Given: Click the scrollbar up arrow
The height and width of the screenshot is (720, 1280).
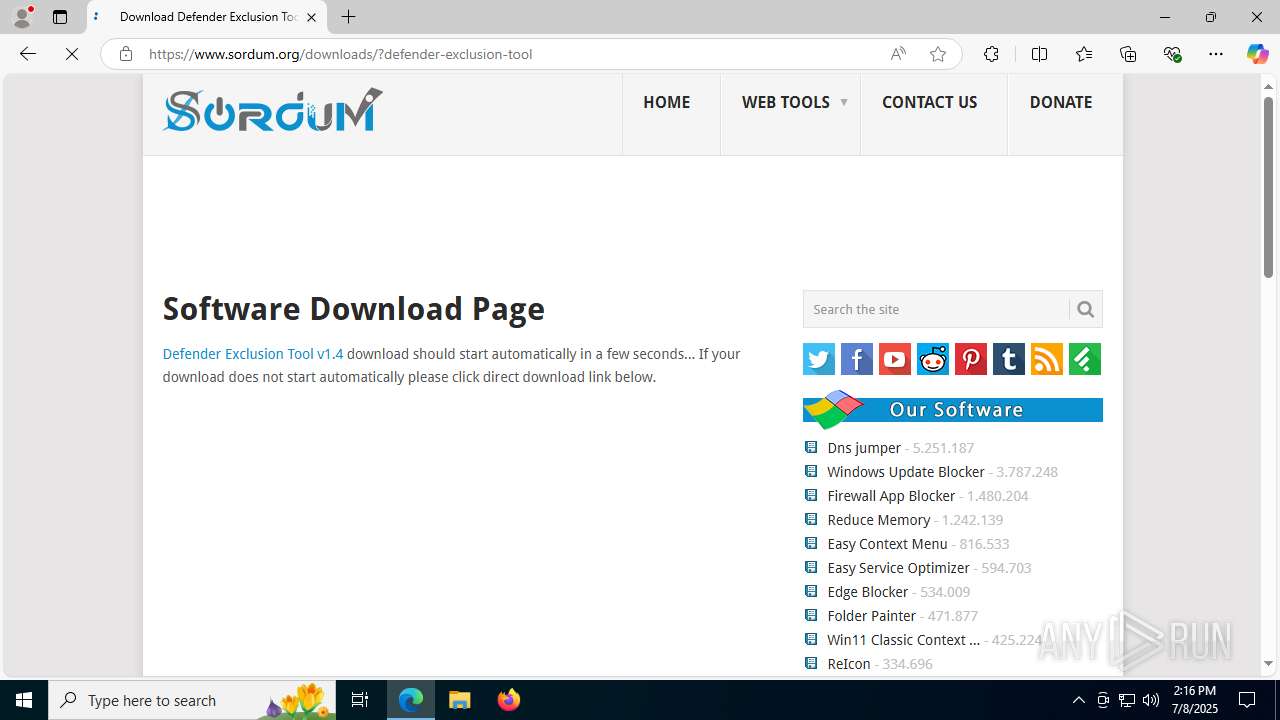Looking at the screenshot, I should click(1268, 85).
